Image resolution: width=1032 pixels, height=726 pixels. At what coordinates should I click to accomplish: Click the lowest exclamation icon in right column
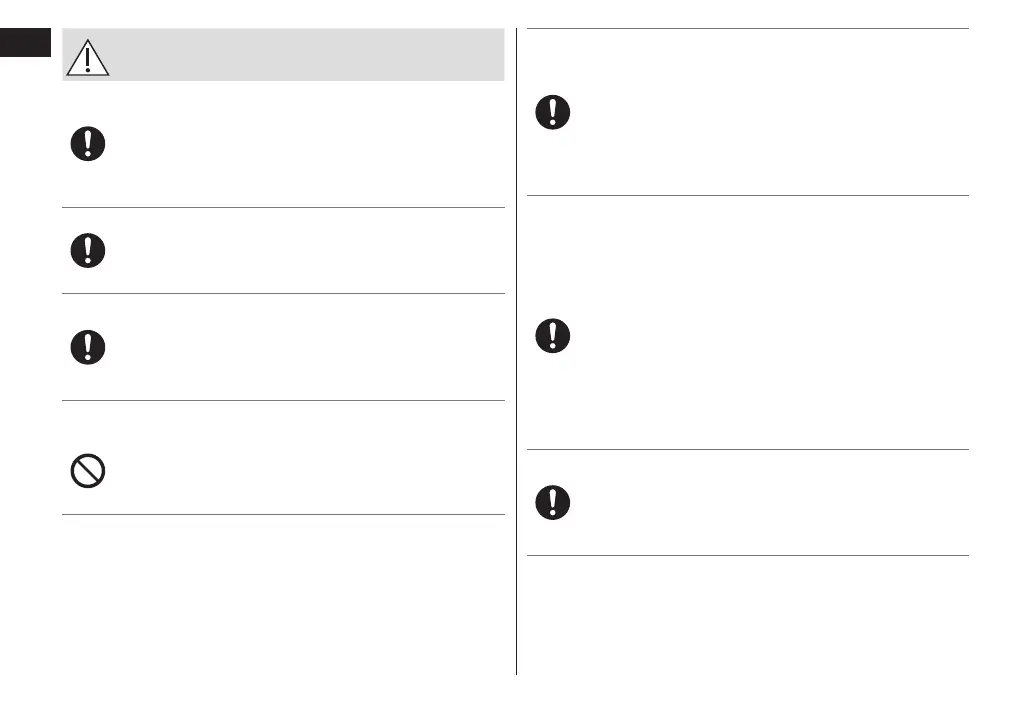[552, 502]
